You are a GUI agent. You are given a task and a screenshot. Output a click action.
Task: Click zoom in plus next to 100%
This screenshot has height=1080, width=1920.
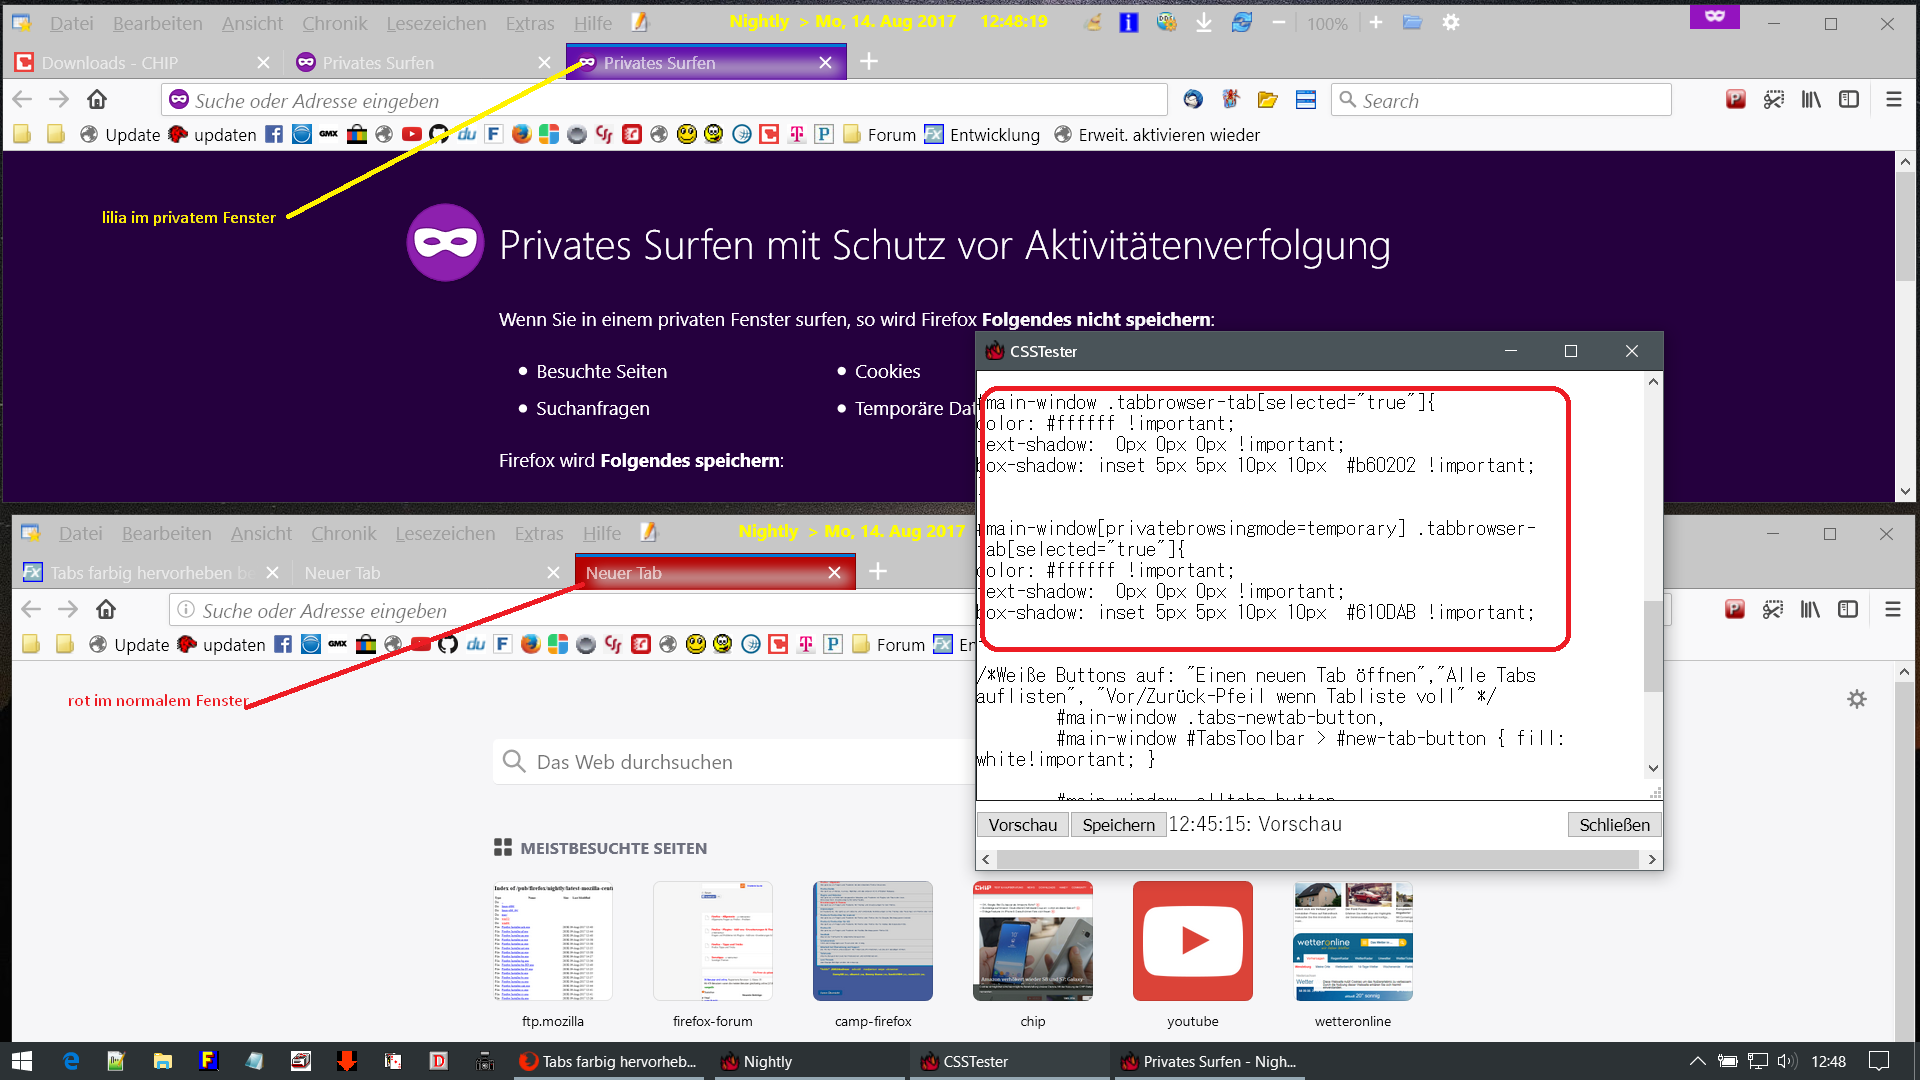1376,22
